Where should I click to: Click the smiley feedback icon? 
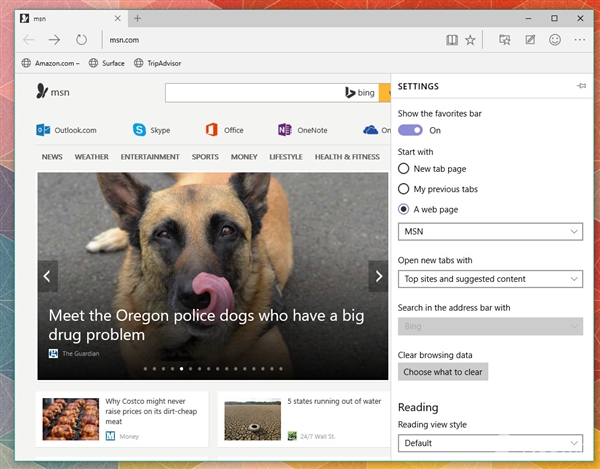555,40
